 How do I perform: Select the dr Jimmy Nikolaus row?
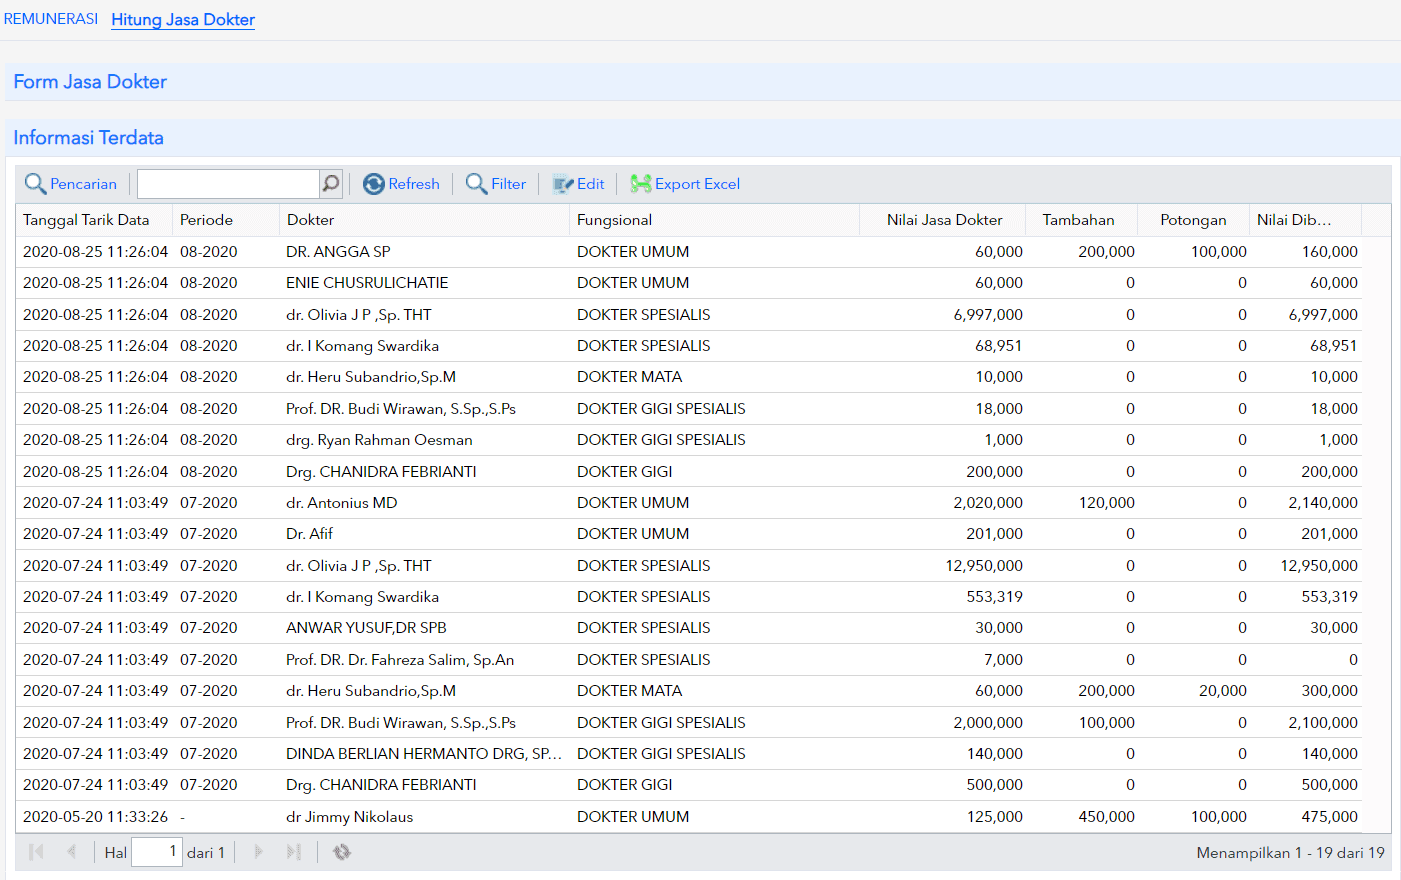tap(689, 817)
